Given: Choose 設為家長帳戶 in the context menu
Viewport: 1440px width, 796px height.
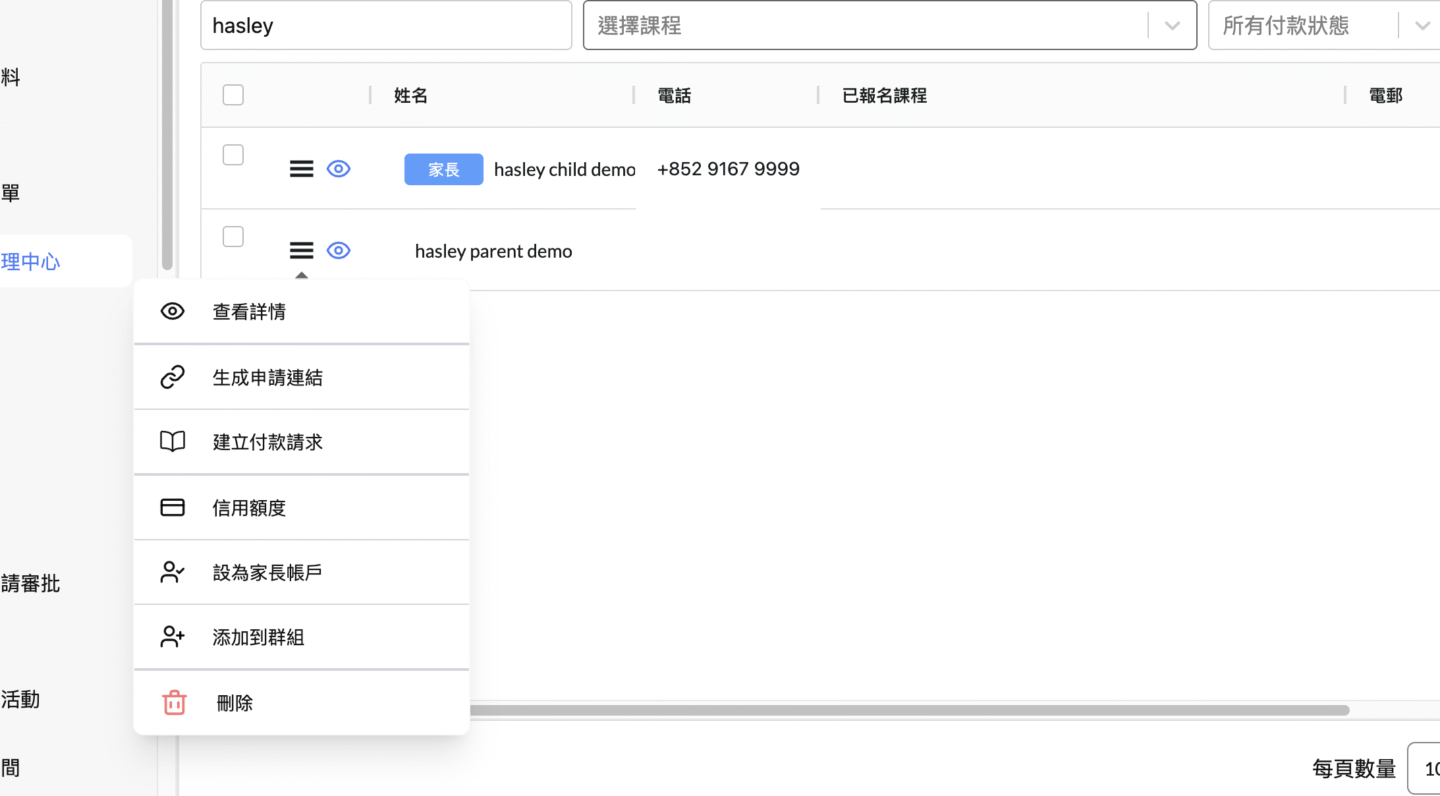Looking at the screenshot, I should click(267, 573).
